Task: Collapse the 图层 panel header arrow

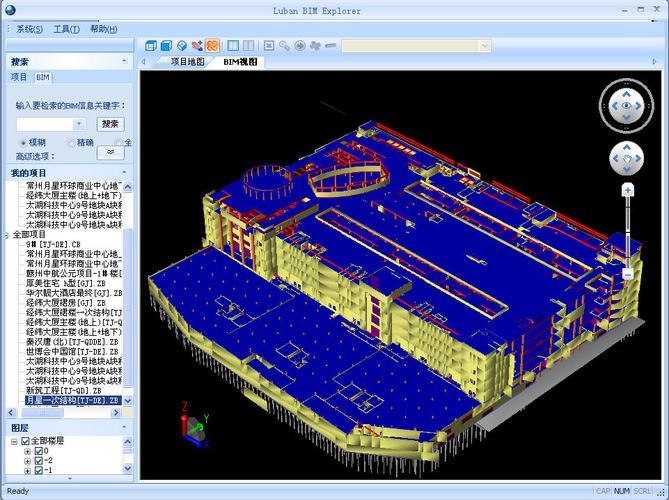Action: [x=124, y=427]
